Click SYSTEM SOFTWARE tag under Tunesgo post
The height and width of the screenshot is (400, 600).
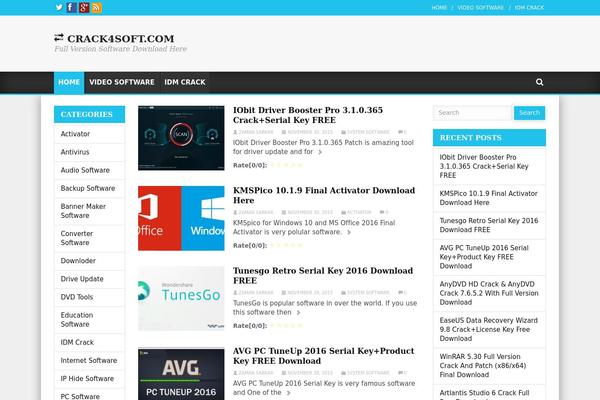[368, 292]
